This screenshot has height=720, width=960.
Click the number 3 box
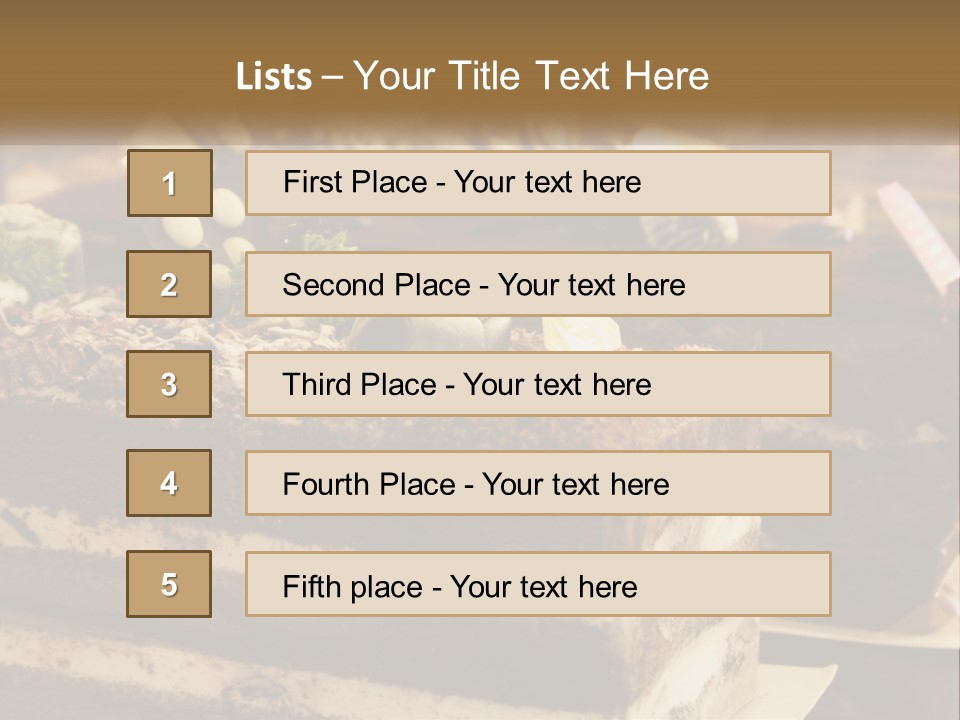pyautogui.click(x=169, y=384)
